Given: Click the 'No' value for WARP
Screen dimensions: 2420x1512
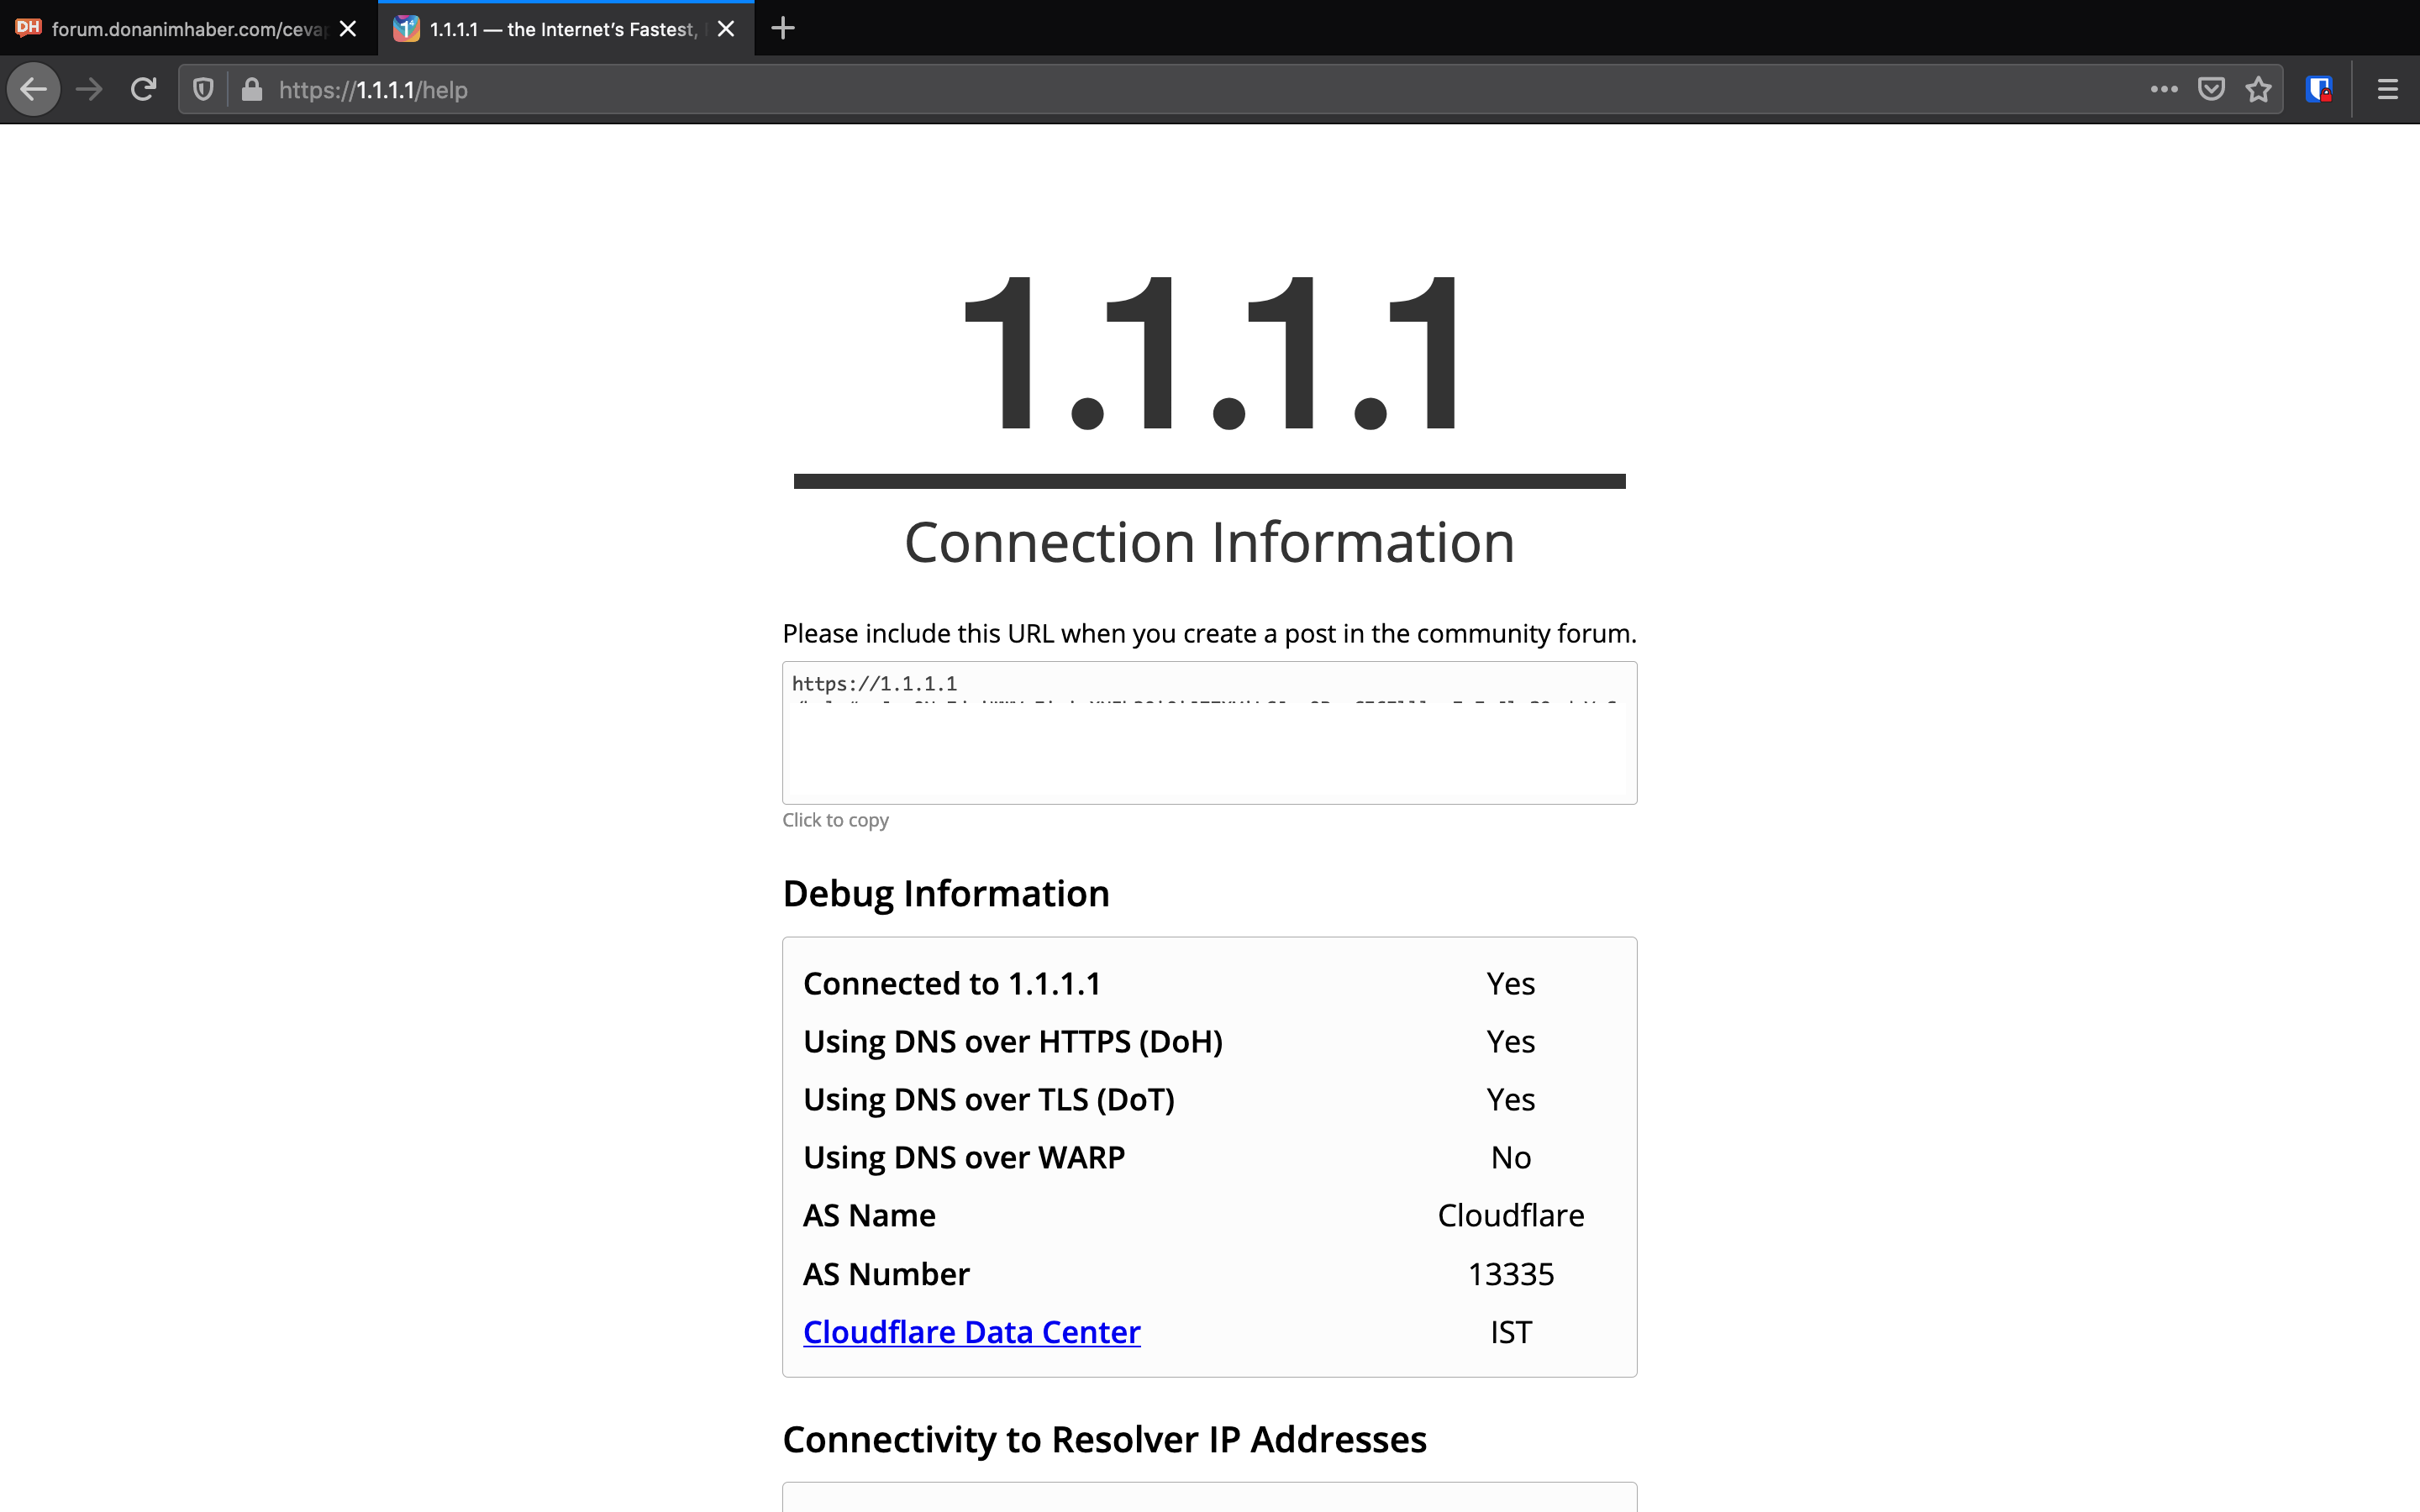Looking at the screenshot, I should (1511, 1158).
